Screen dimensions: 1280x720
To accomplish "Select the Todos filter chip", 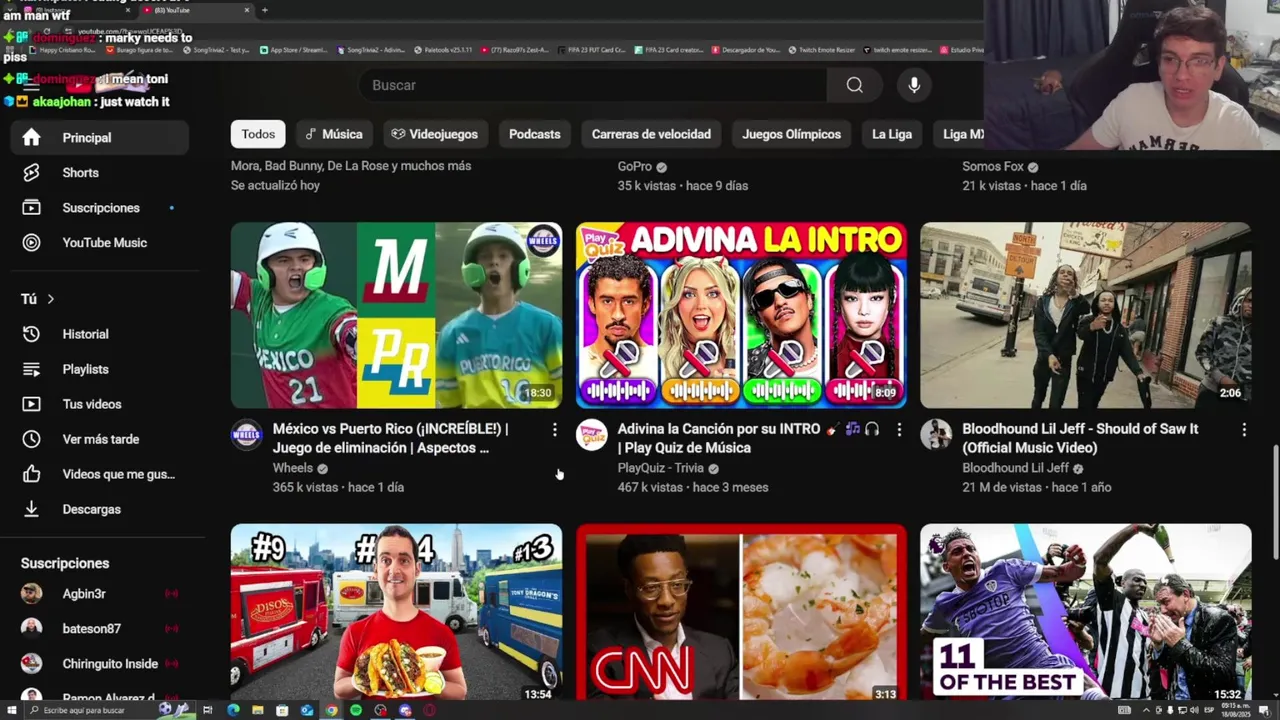I will pyautogui.click(x=258, y=134).
